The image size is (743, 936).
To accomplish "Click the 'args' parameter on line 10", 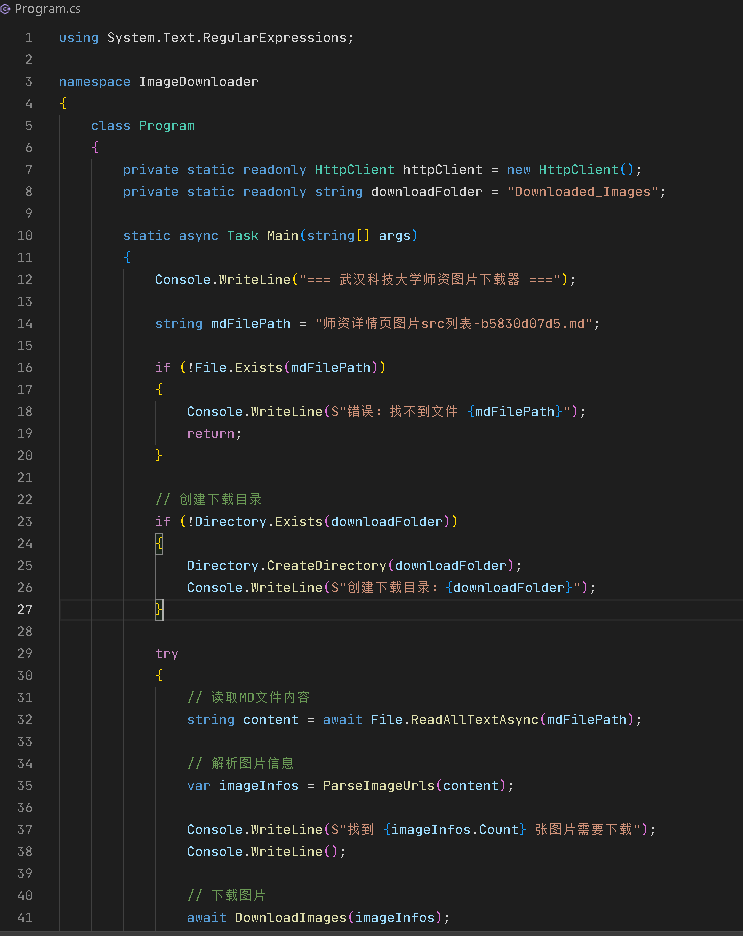I will point(394,236).
